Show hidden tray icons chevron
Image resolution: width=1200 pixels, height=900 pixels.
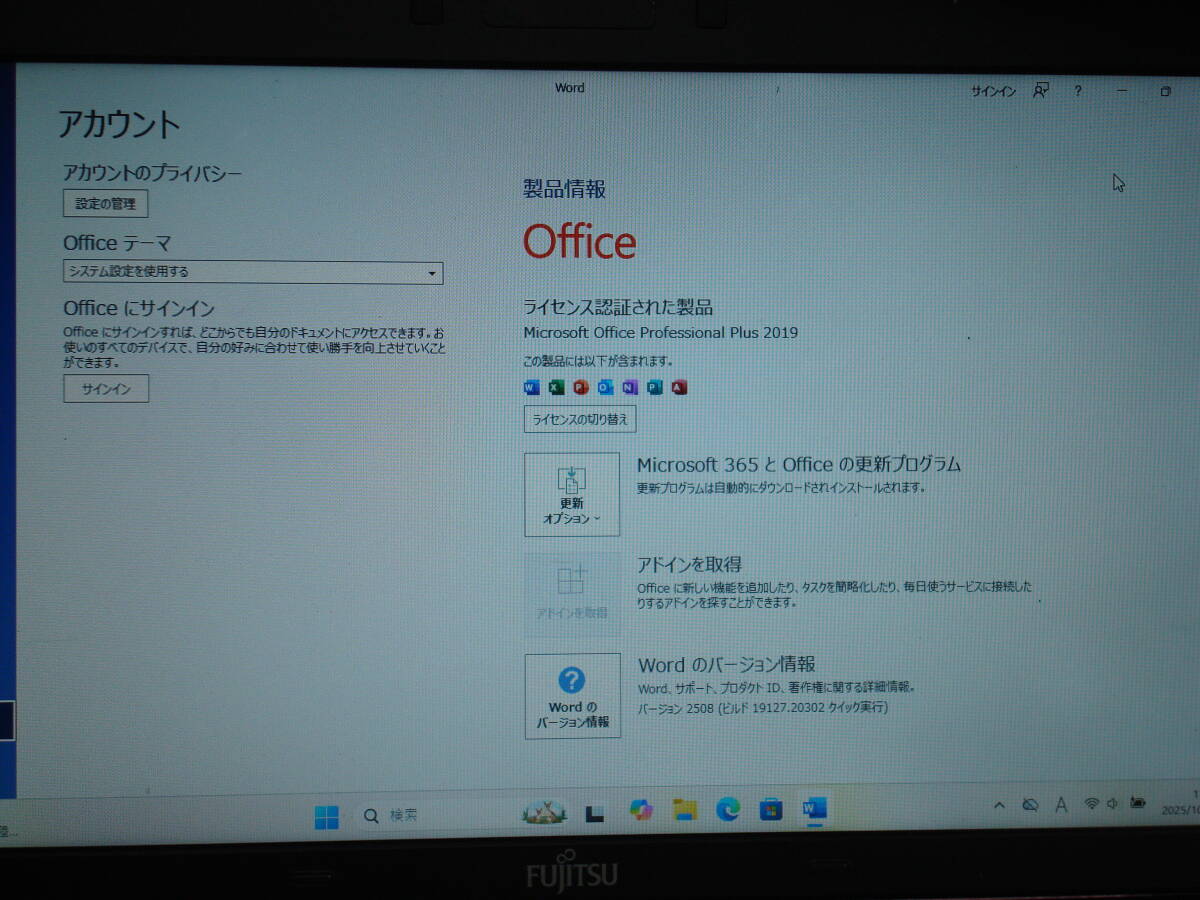click(999, 805)
